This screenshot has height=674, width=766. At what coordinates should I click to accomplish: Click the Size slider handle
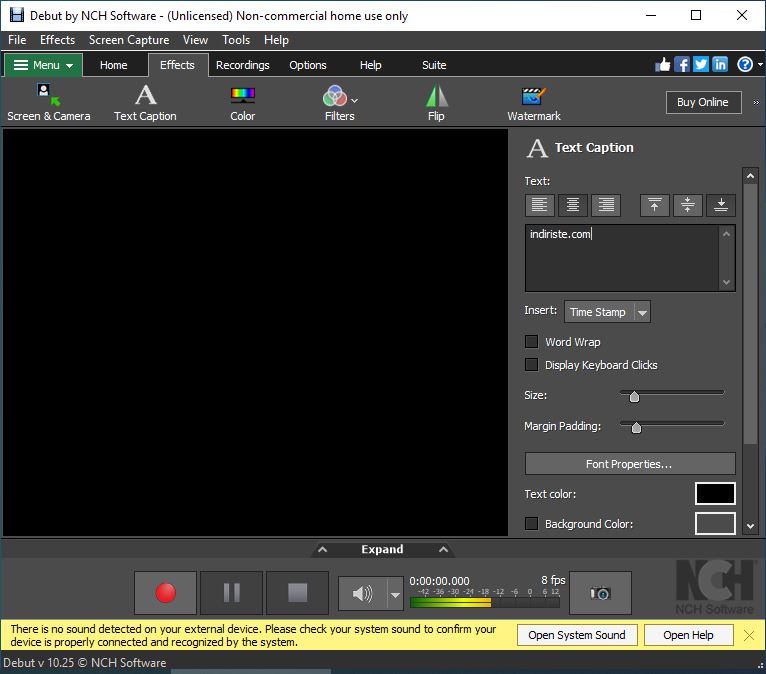634,396
